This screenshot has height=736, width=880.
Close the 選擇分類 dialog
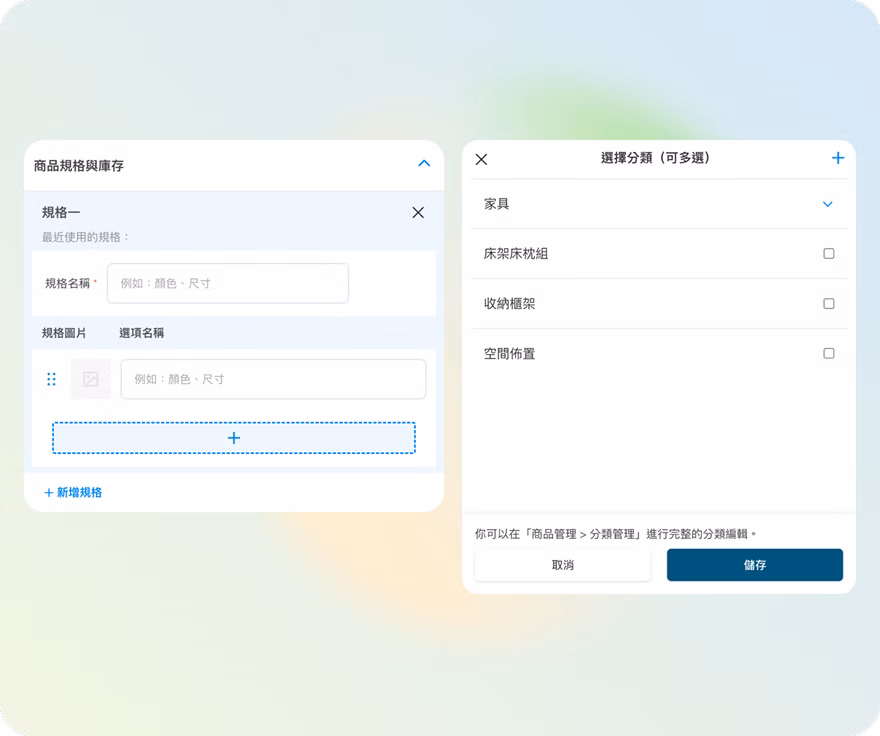point(482,159)
